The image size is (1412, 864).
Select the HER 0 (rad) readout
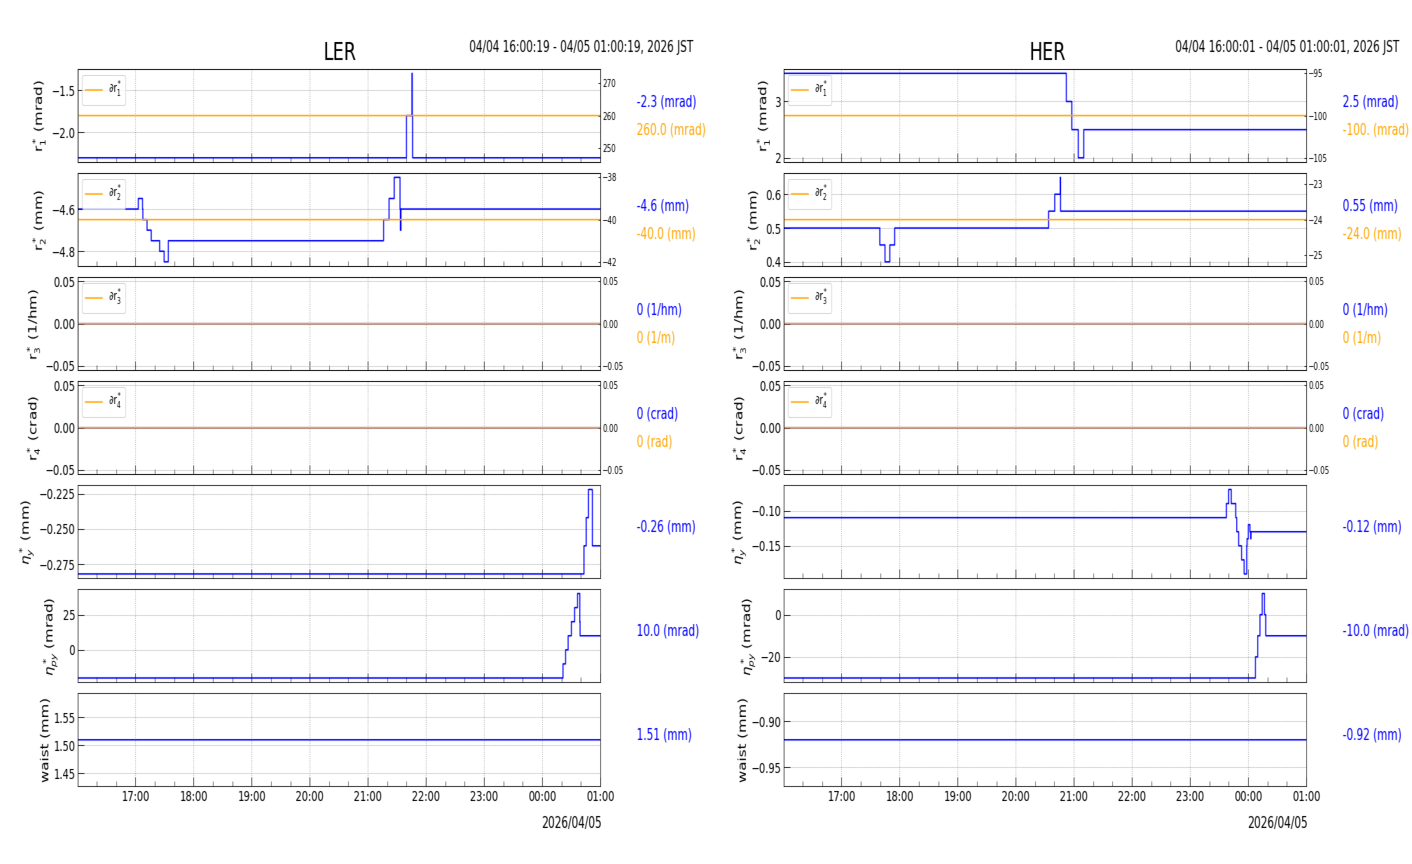pyautogui.click(x=1360, y=442)
